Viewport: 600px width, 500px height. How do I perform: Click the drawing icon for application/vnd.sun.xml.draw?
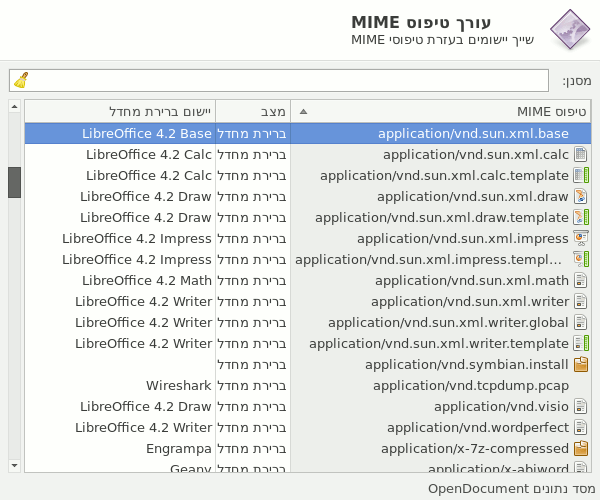580,197
